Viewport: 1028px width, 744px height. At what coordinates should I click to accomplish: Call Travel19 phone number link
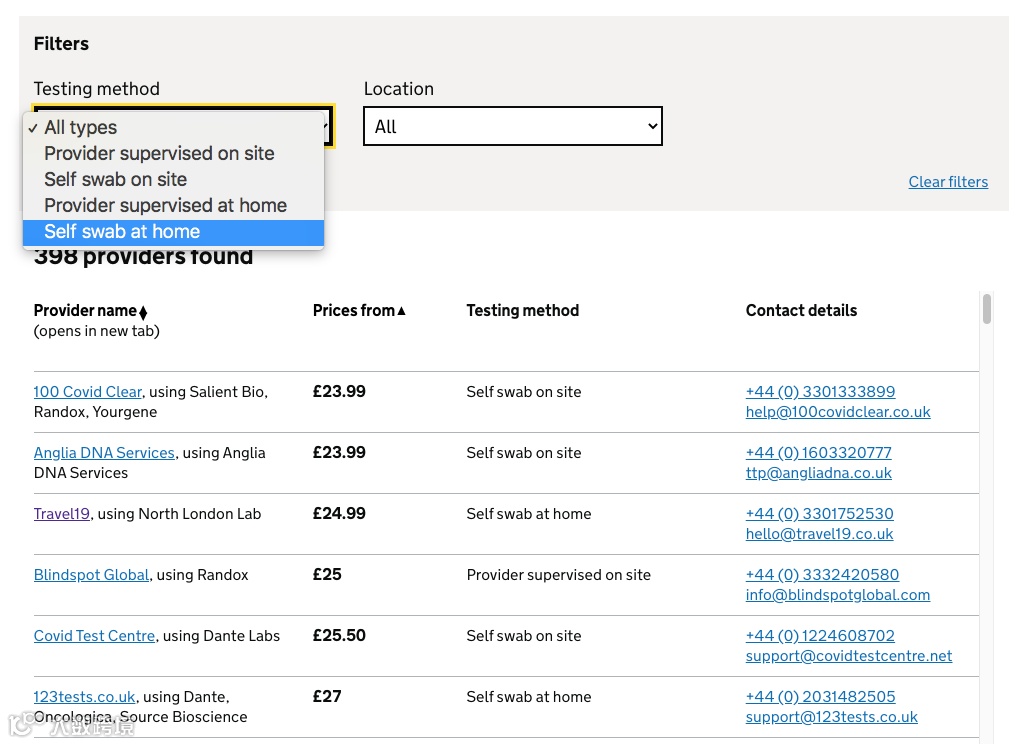[819, 514]
